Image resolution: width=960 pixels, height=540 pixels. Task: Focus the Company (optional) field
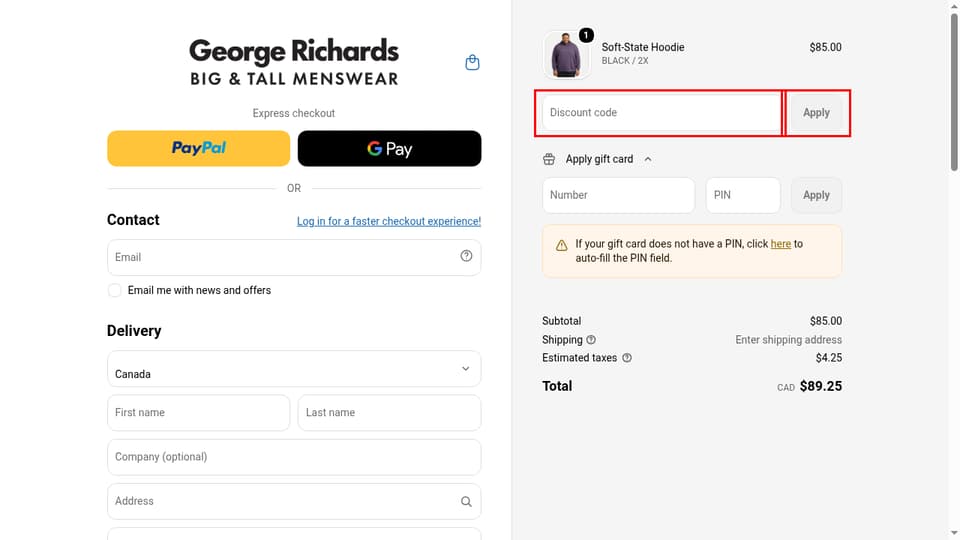(x=294, y=457)
